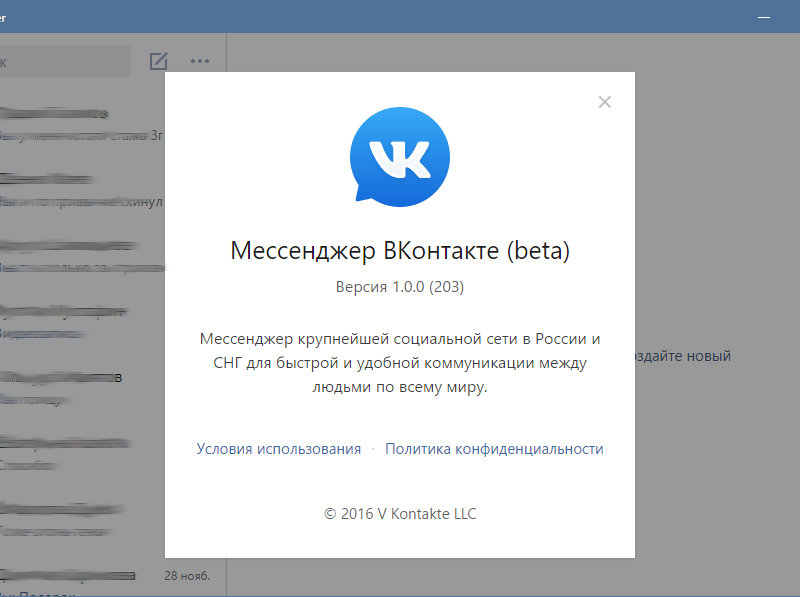The image size is (800, 597).
Task: Close the about dialog with the X
Action: click(x=605, y=102)
